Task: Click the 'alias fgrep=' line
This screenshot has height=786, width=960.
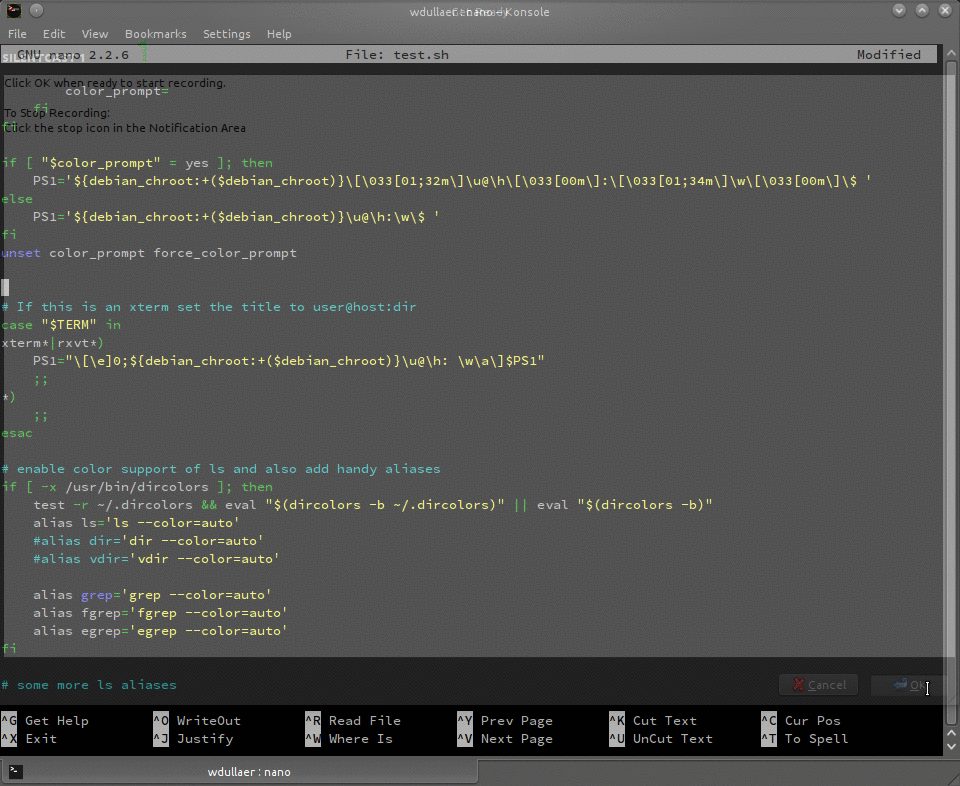Action: coord(160,613)
